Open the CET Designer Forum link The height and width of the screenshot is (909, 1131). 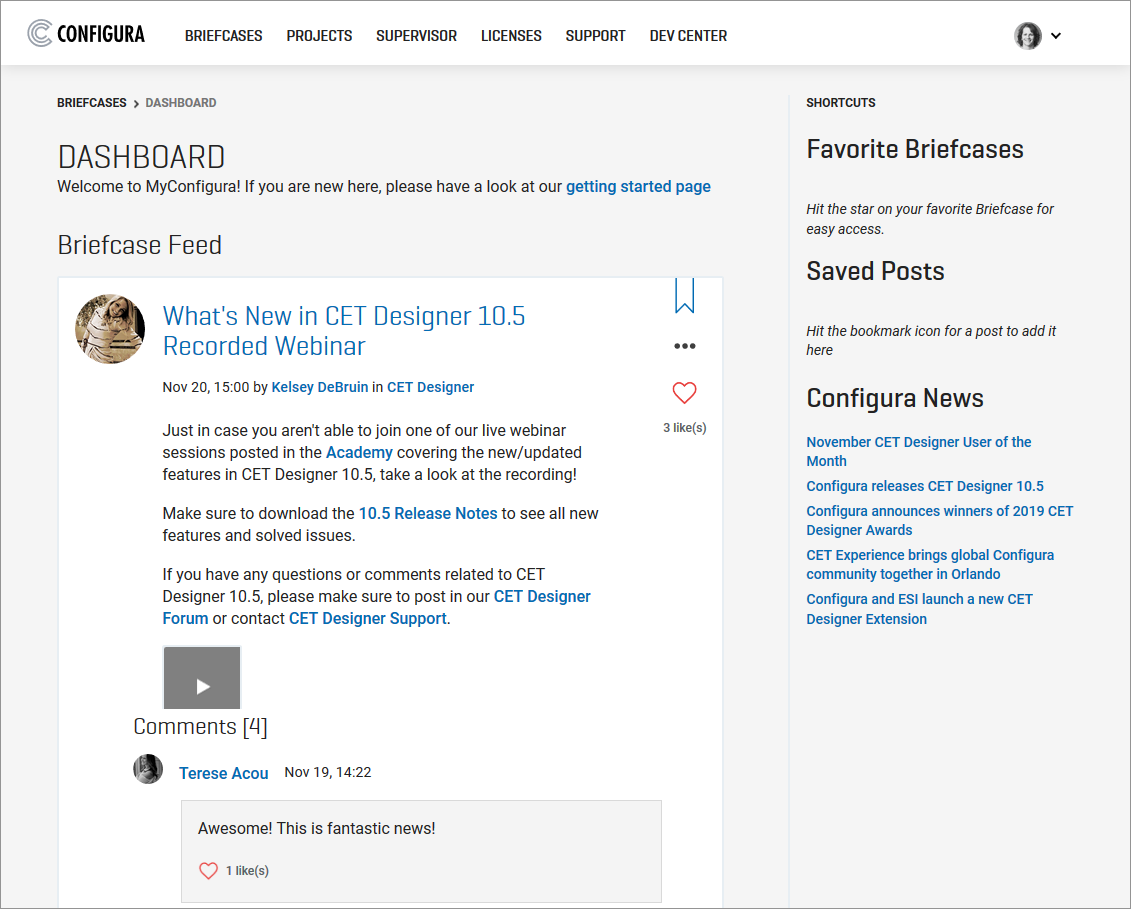point(377,607)
